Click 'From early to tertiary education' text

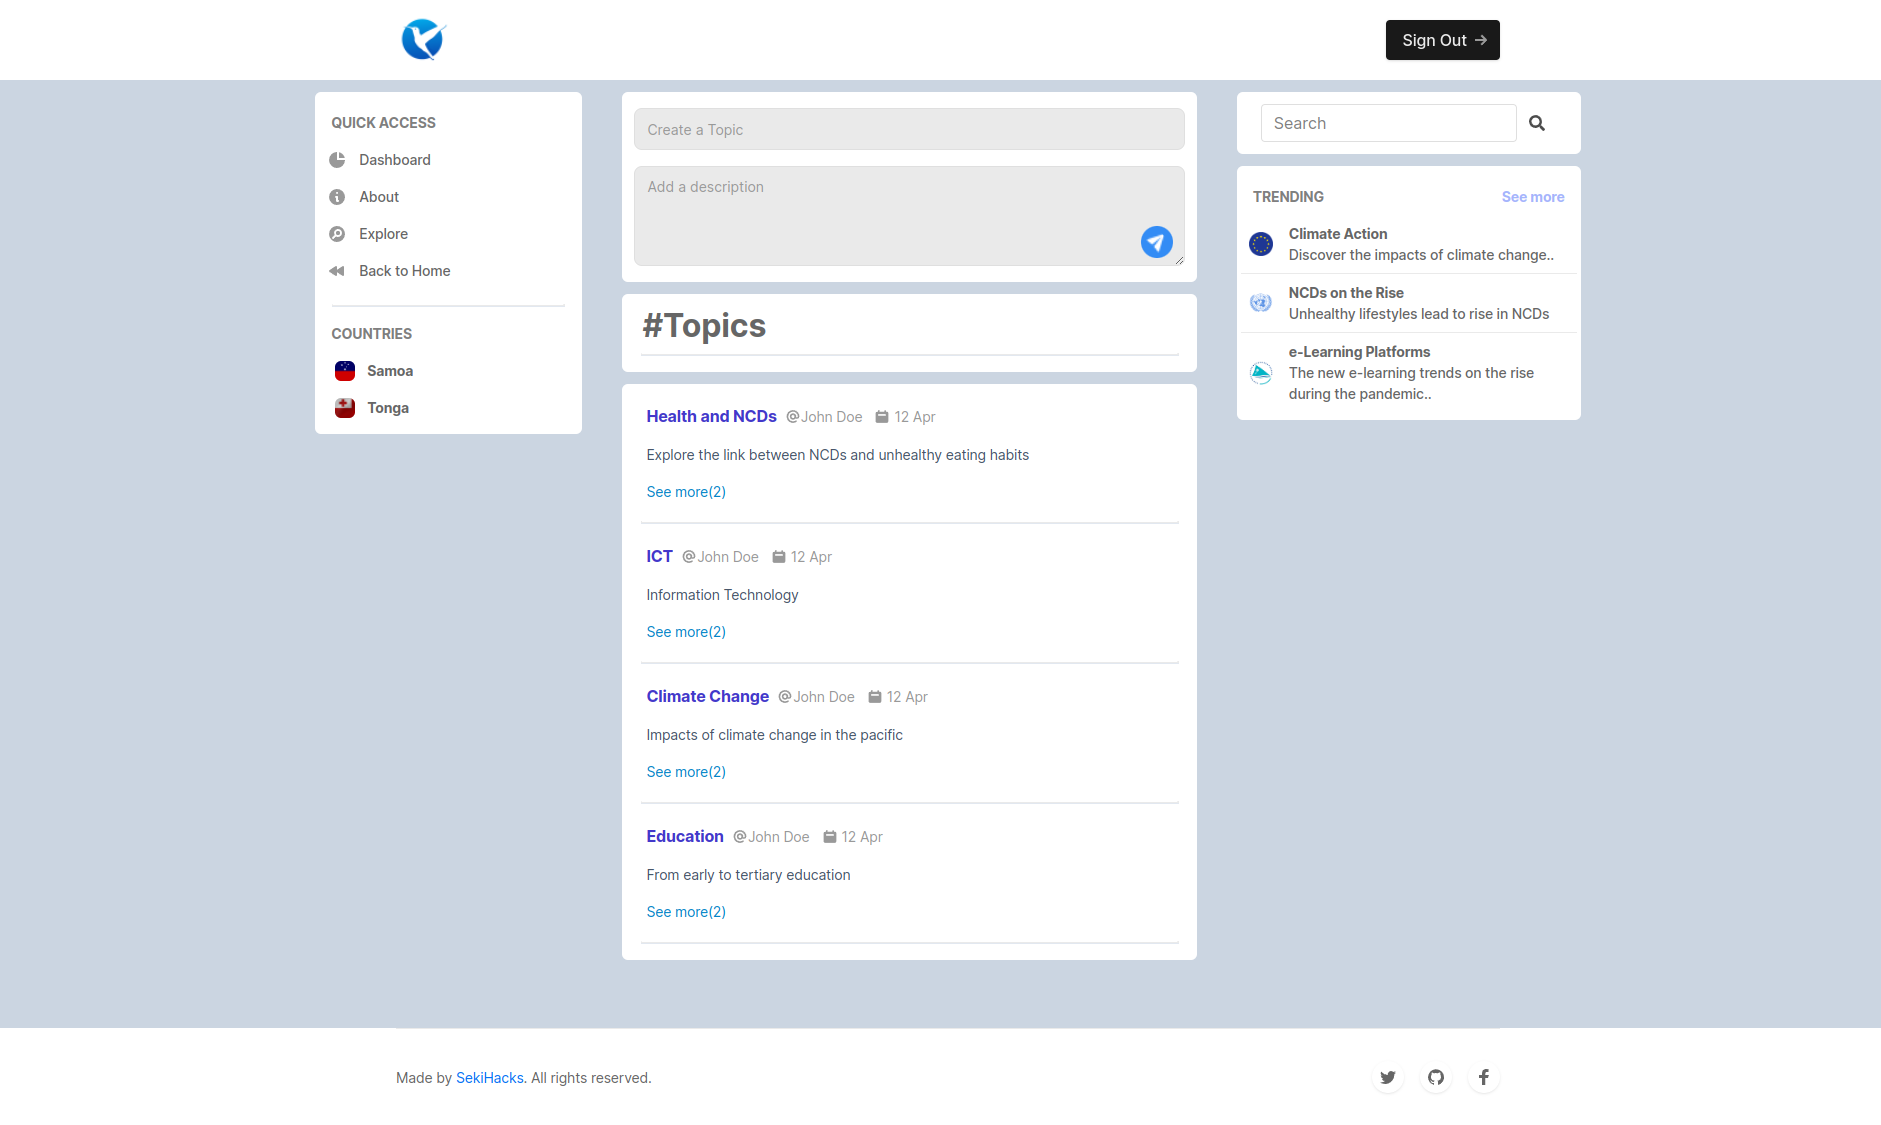(x=748, y=875)
